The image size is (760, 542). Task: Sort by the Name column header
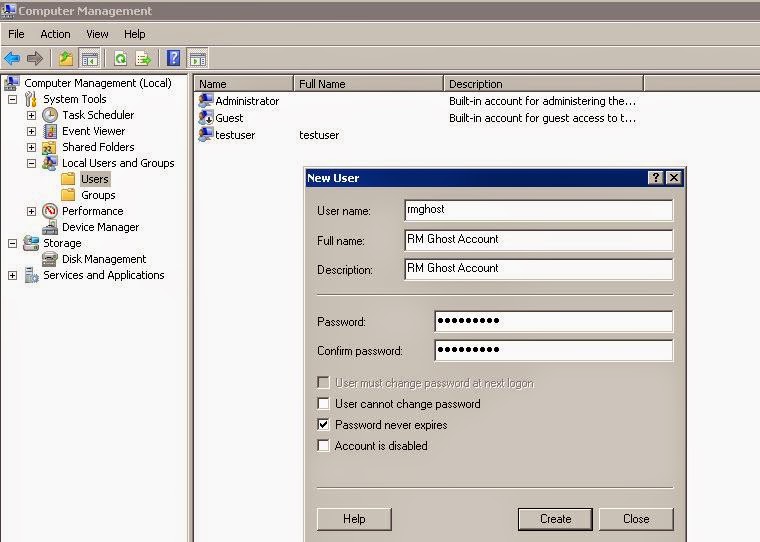(244, 84)
